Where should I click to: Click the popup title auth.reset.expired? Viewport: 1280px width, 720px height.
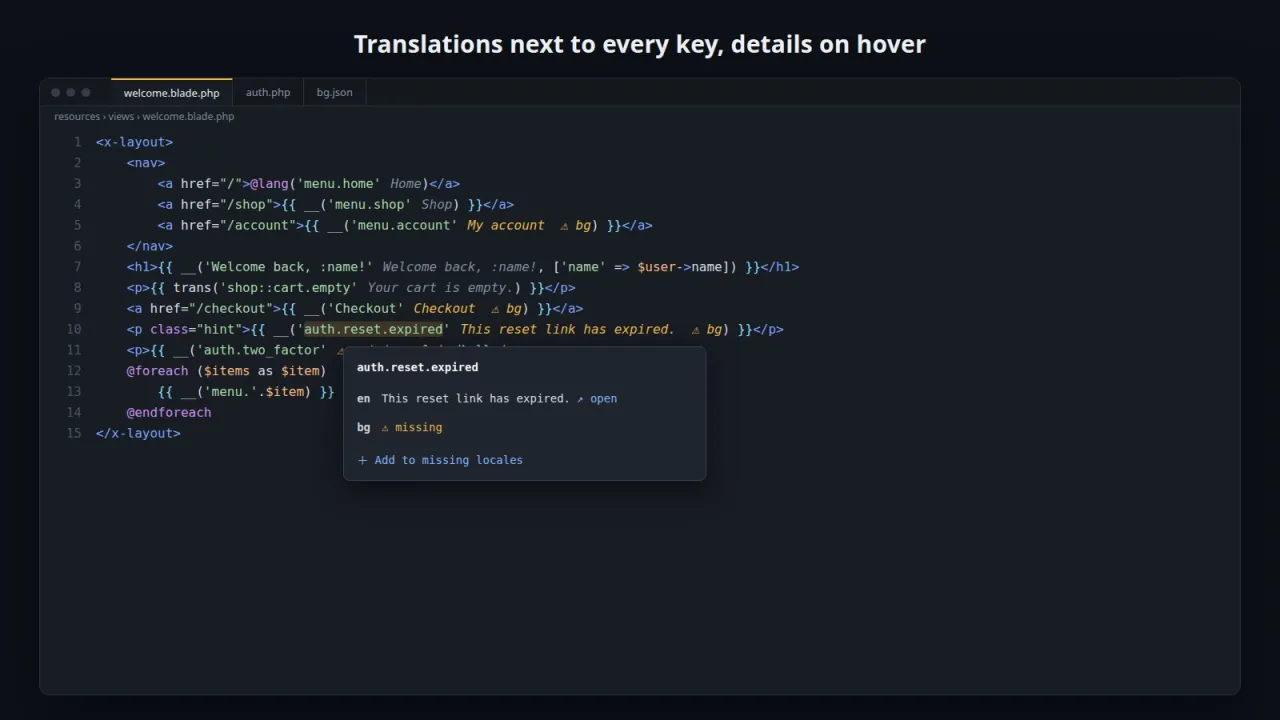click(x=417, y=367)
